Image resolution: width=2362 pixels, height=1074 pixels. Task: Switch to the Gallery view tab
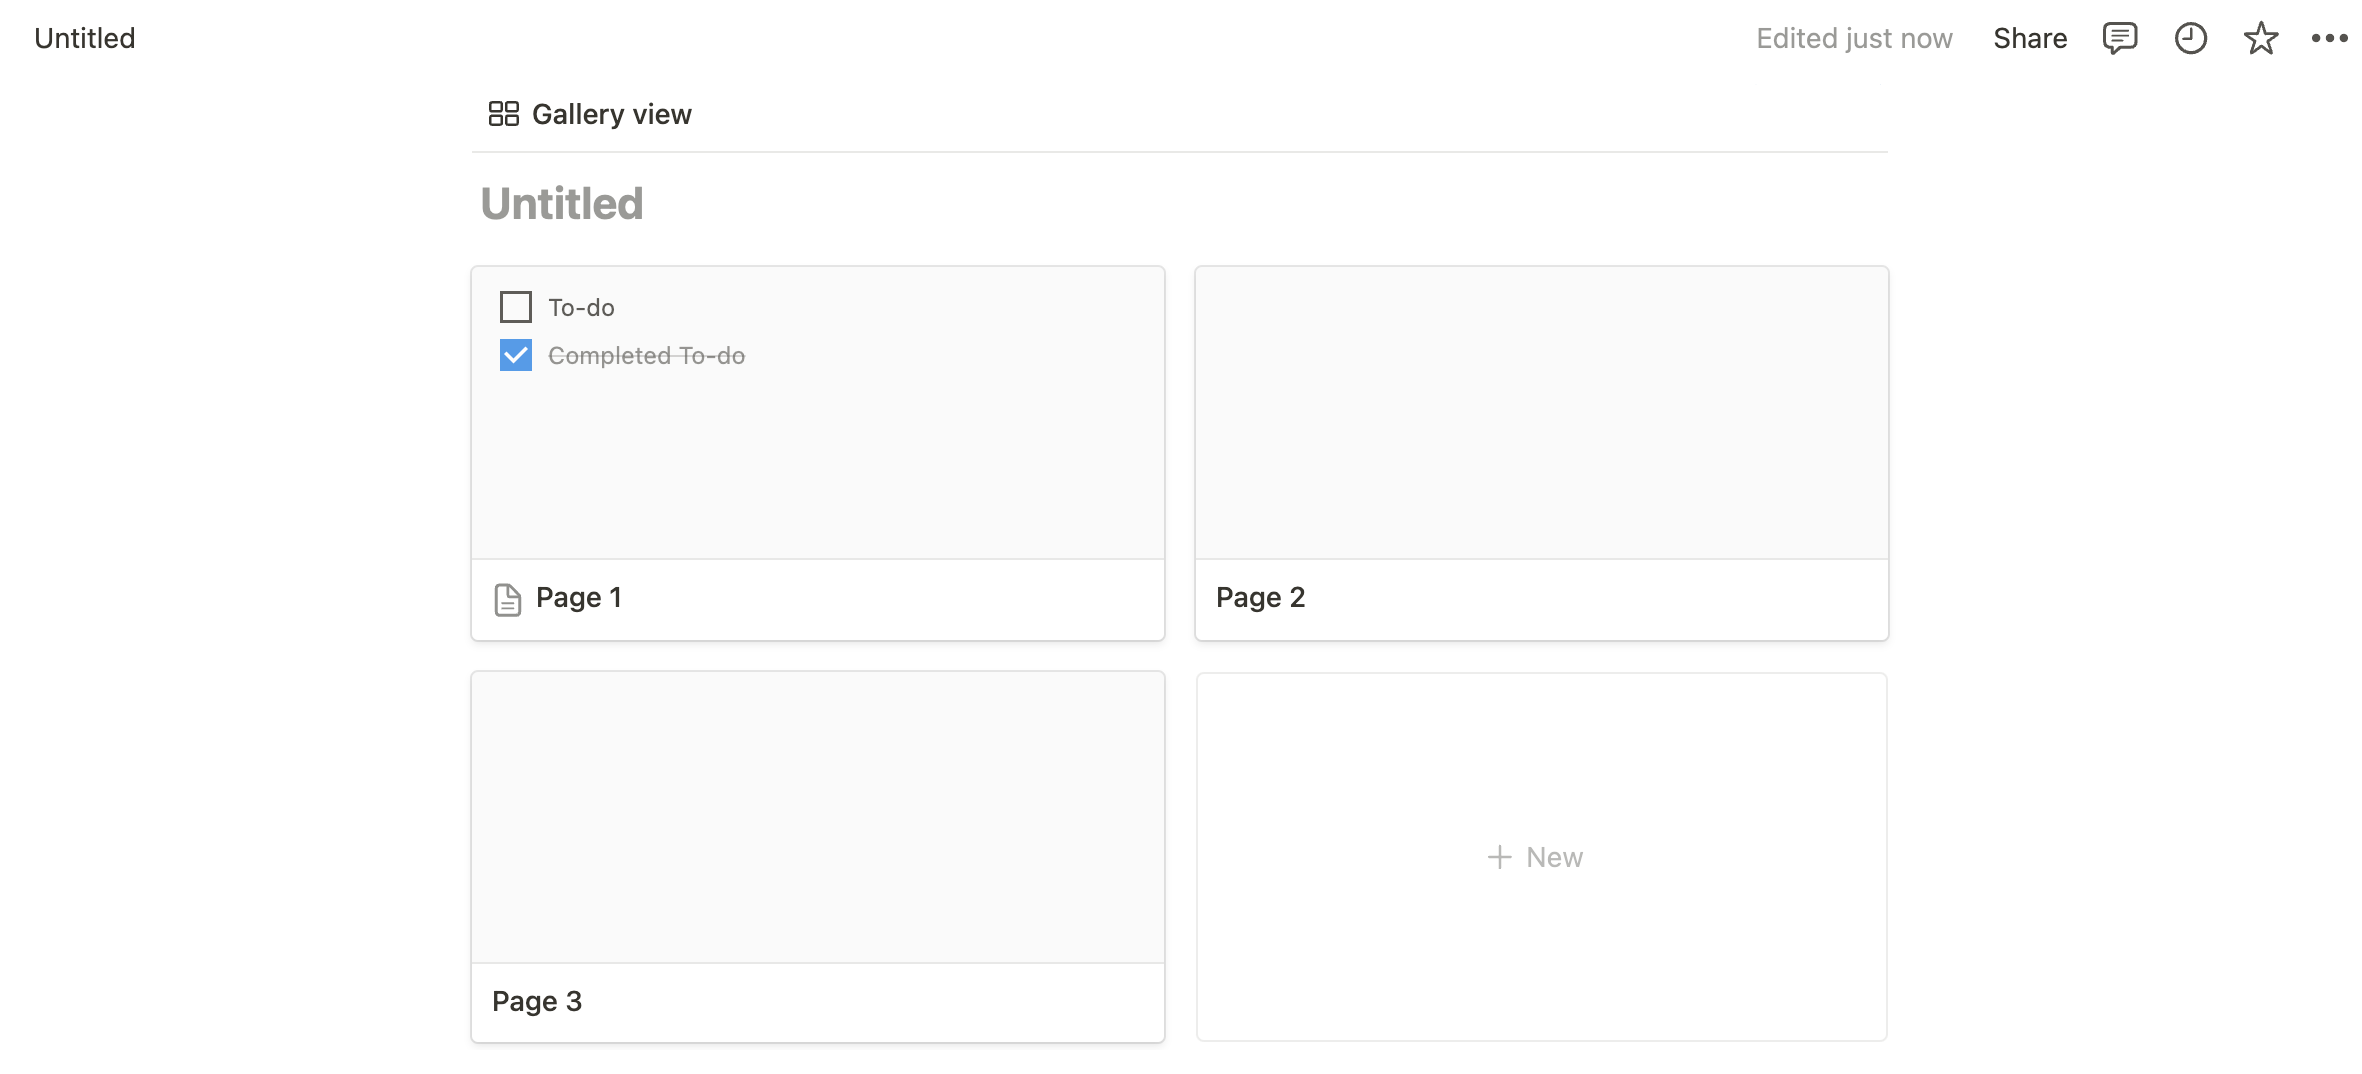589,113
